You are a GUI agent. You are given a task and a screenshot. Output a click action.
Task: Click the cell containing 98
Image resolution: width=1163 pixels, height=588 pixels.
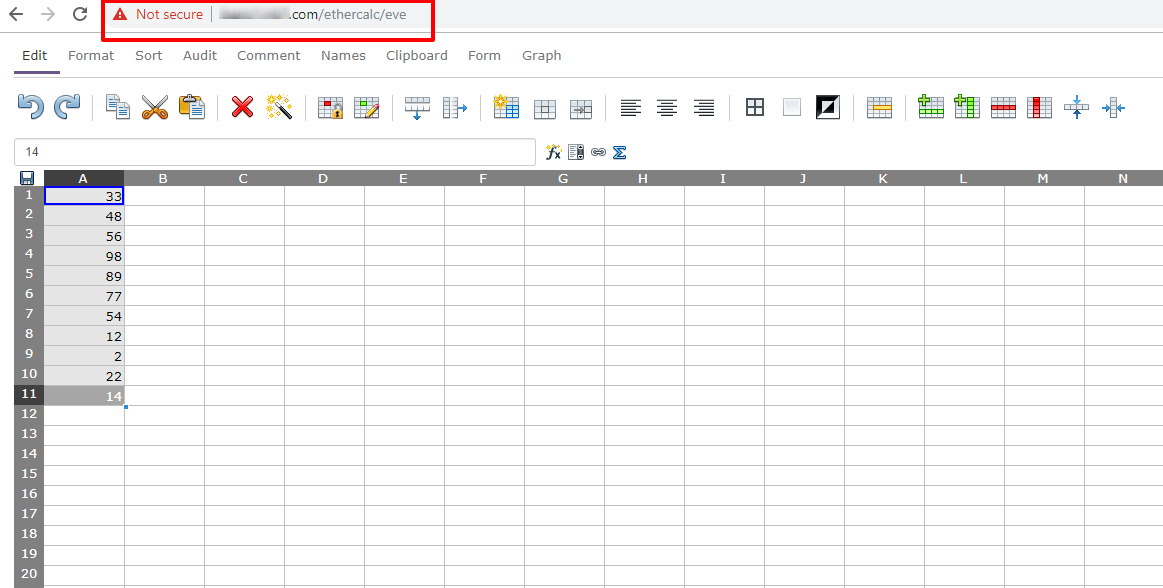pyautogui.click(x=85, y=256)
